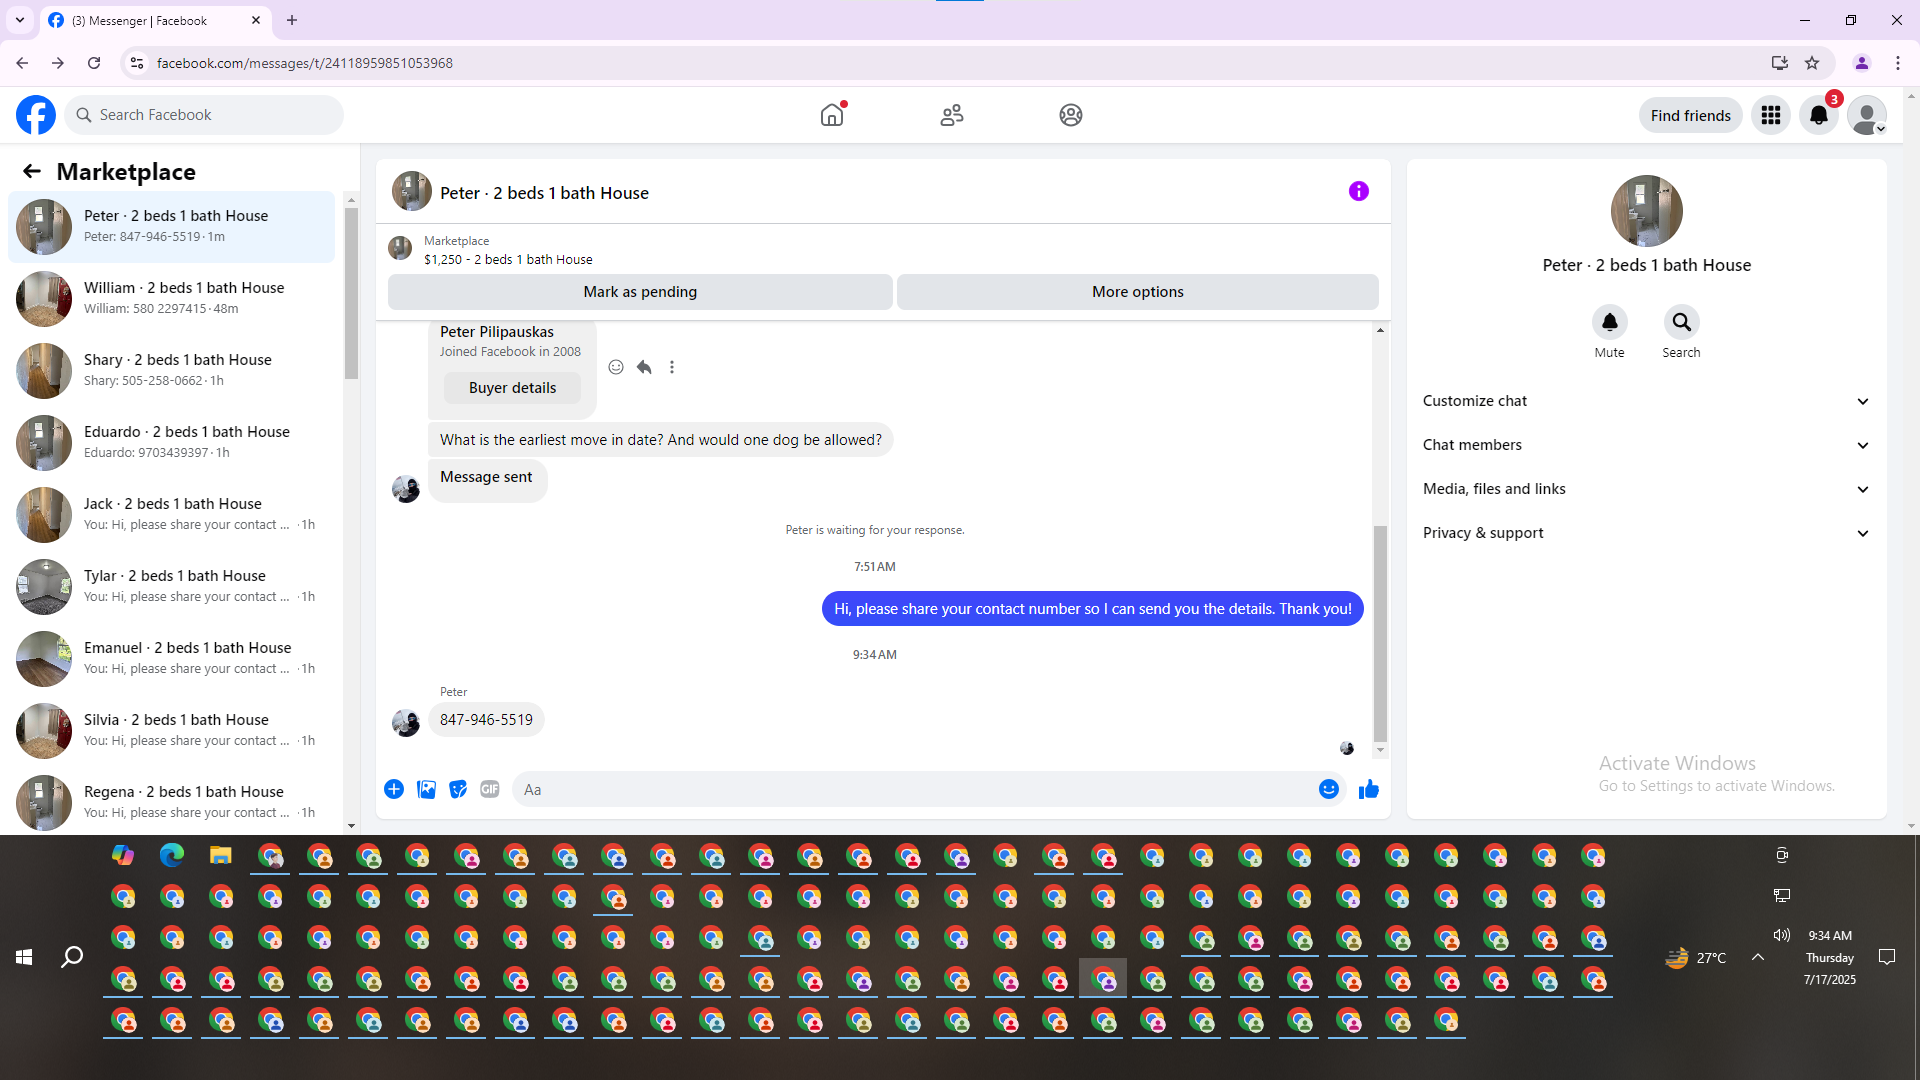Open the Facebook home logo
Image resolution: width=1920 pixels, height=1080 pixels.
point(36,115)
